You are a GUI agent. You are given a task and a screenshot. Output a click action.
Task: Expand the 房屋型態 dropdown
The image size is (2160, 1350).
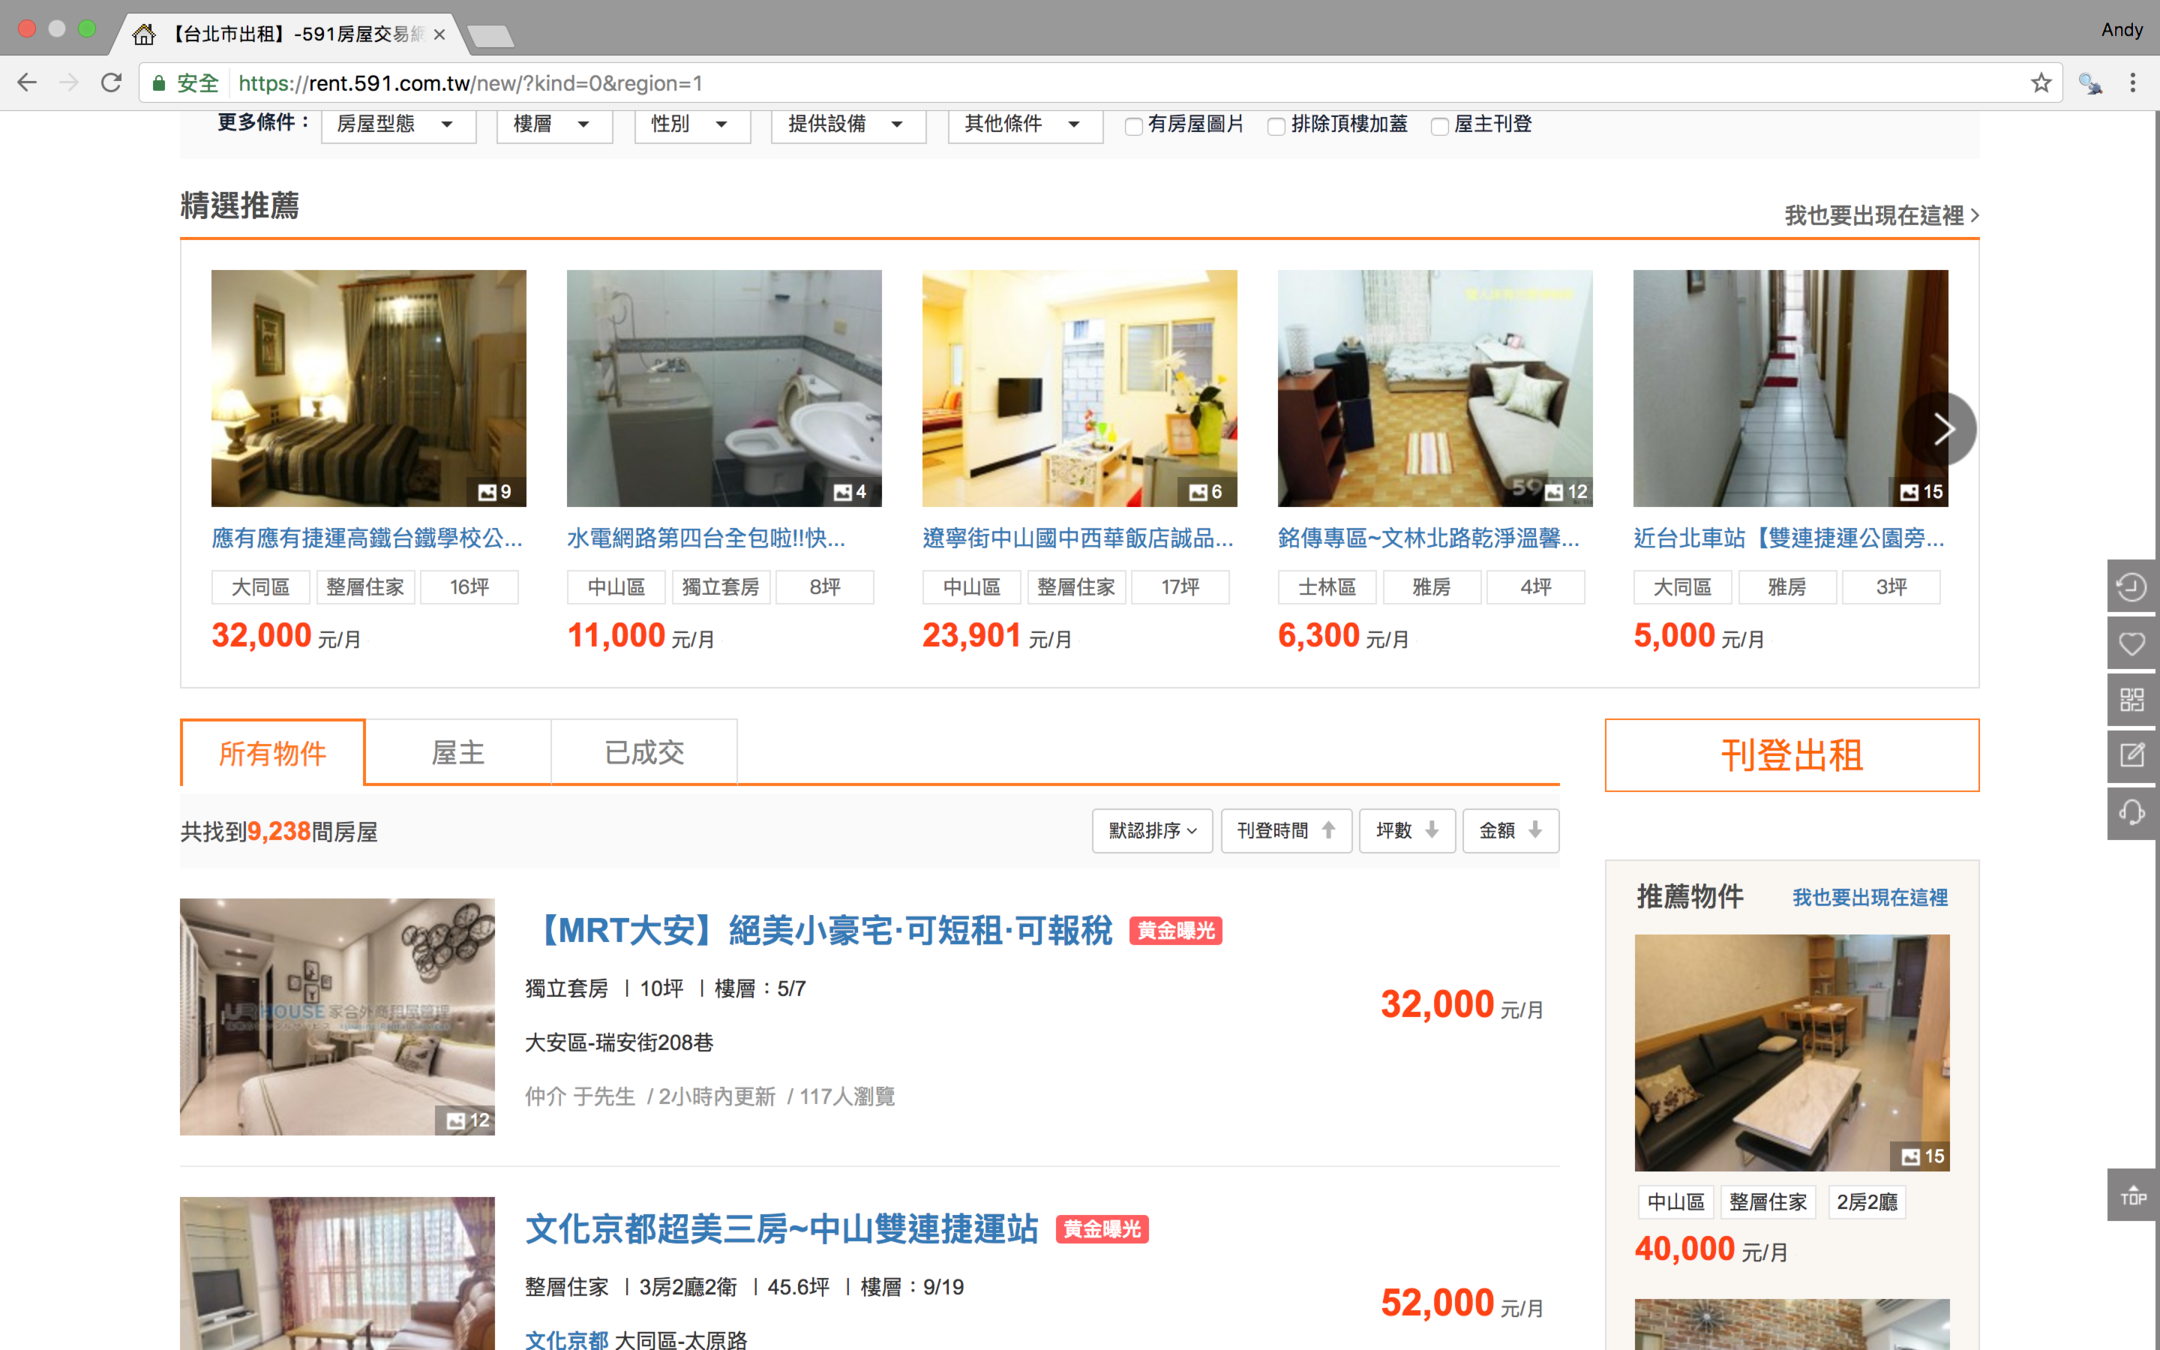click(x=397, y=124)
